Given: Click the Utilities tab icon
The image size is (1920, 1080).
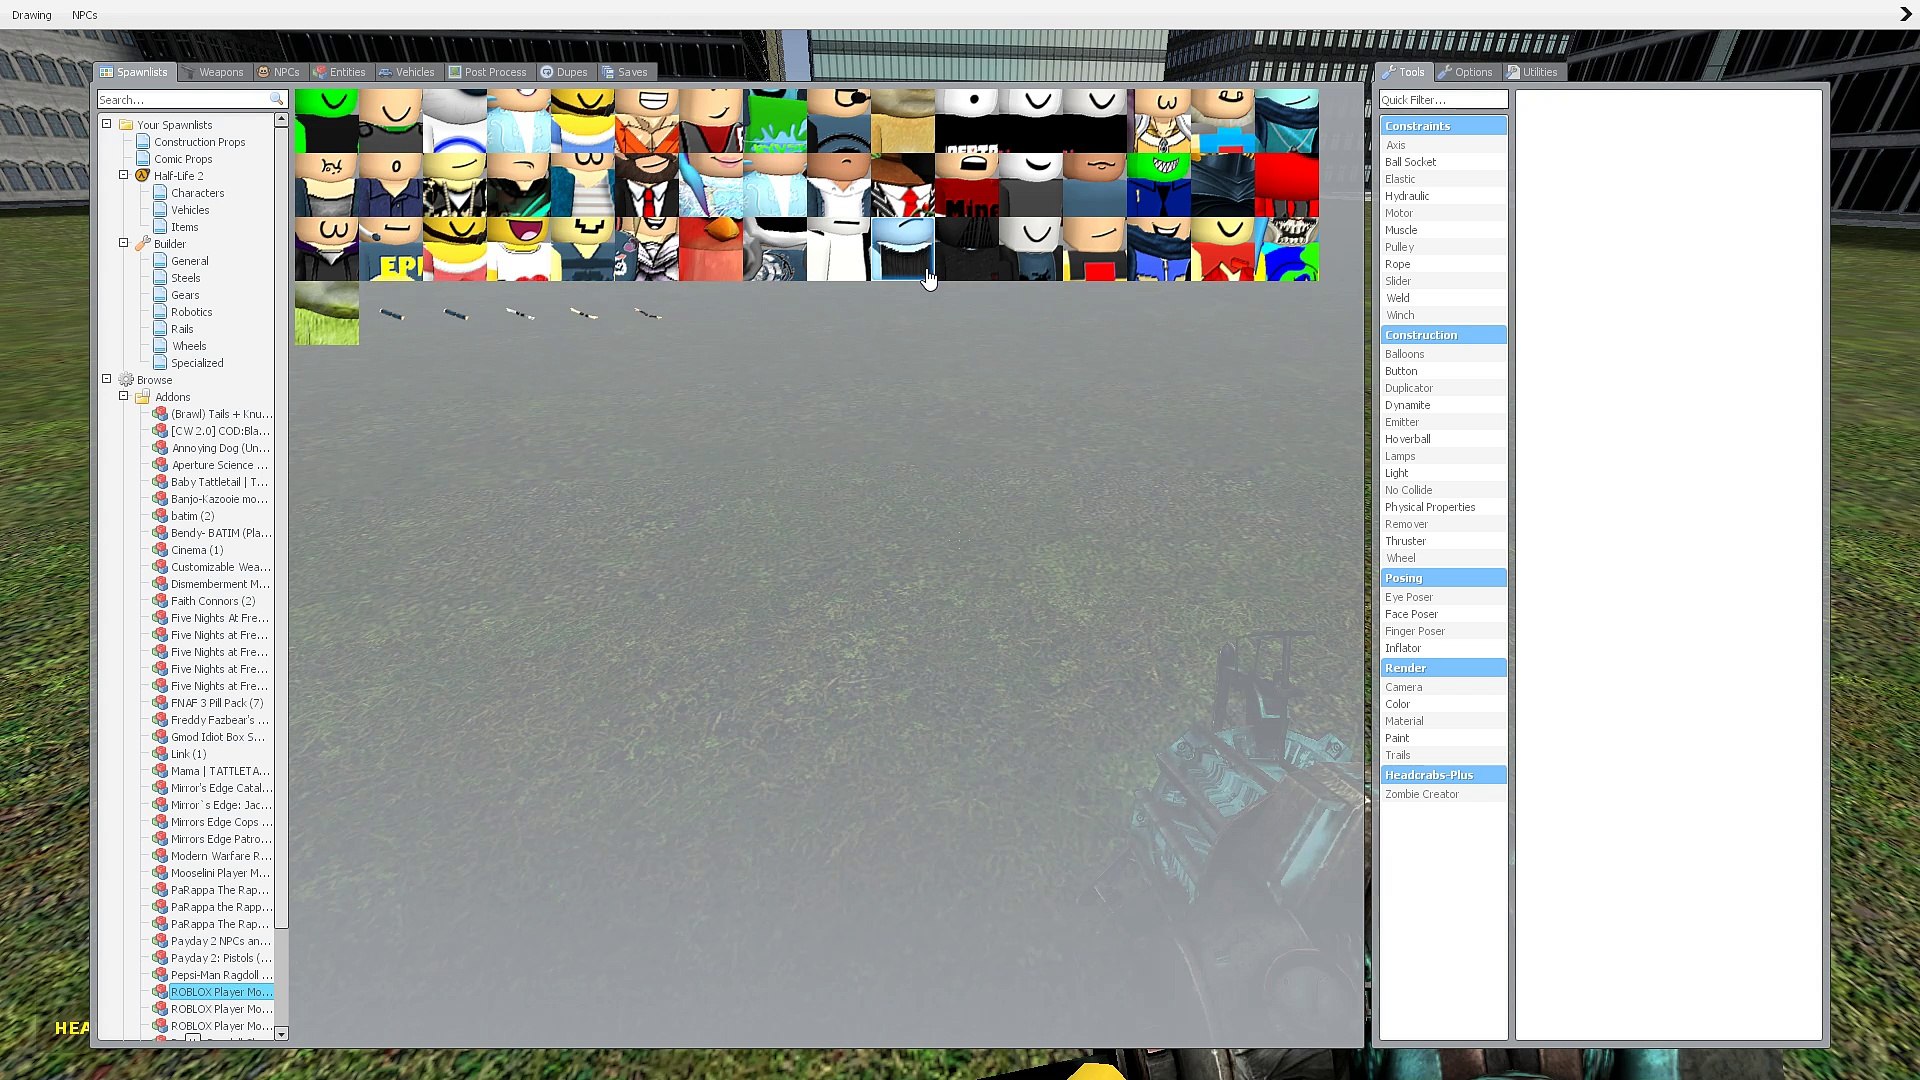Looking at the screenshot, I should 1513,72.
